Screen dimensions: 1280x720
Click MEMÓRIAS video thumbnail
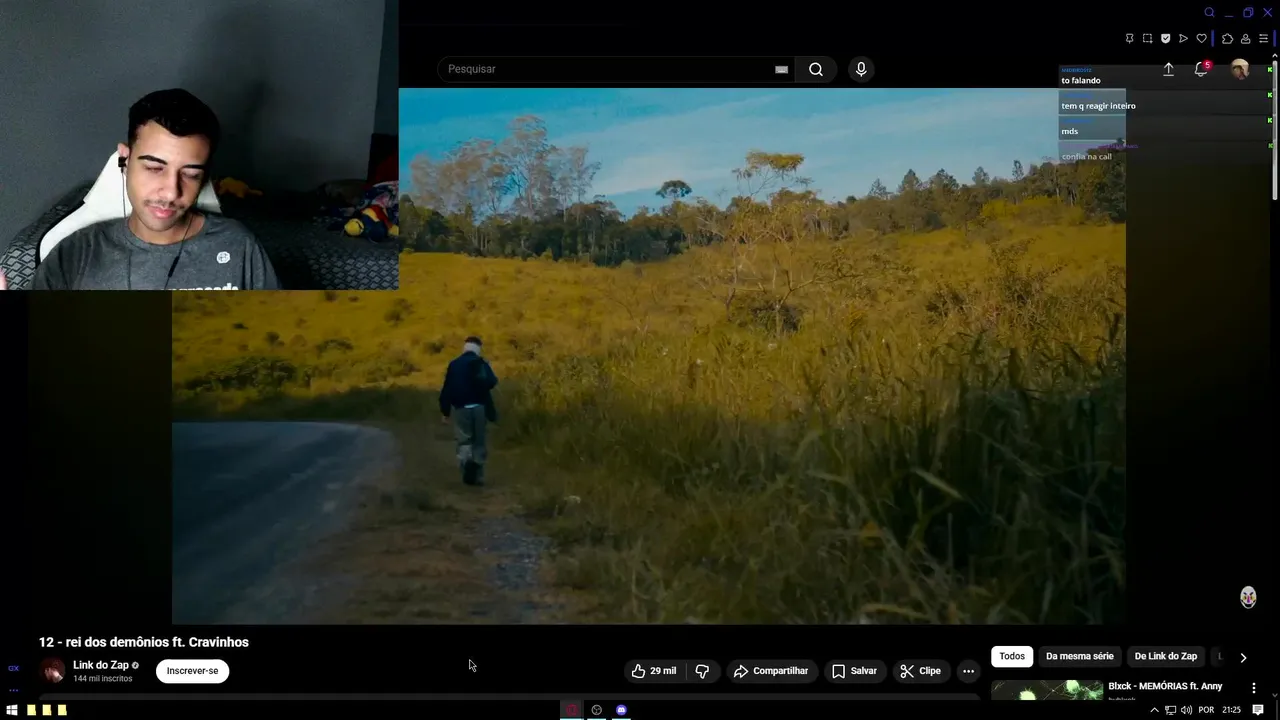point(1047,690)
